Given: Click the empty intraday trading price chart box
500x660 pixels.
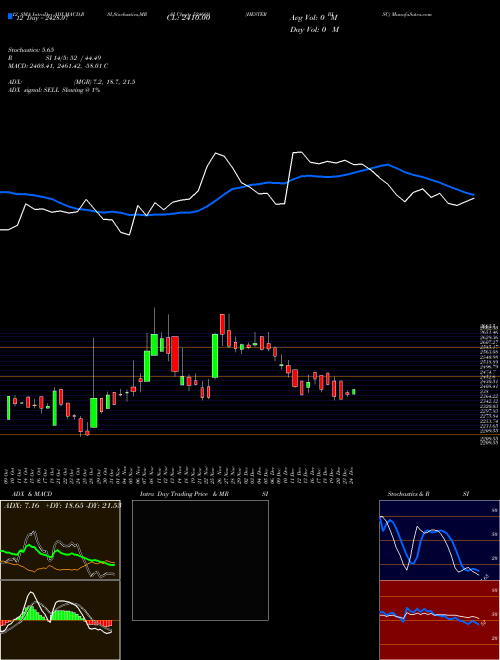Looking at the screenshot, I should click(200, 560).
